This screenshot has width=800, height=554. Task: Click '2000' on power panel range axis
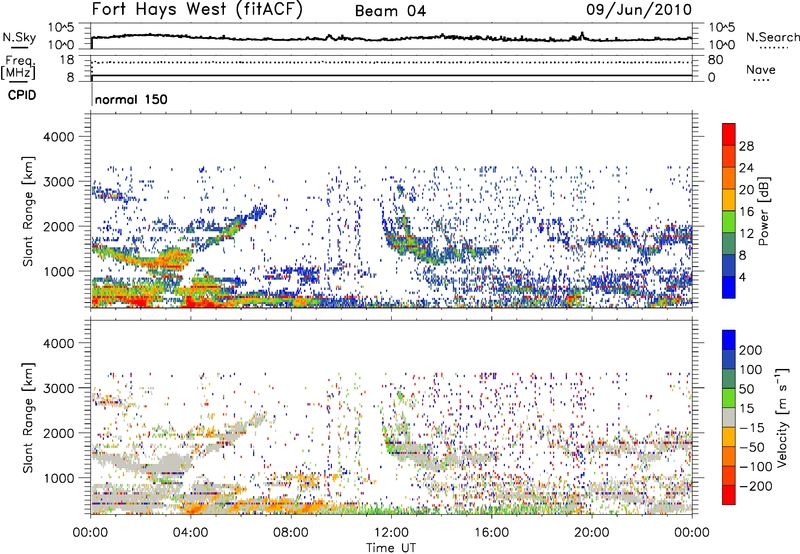(59, 226)
